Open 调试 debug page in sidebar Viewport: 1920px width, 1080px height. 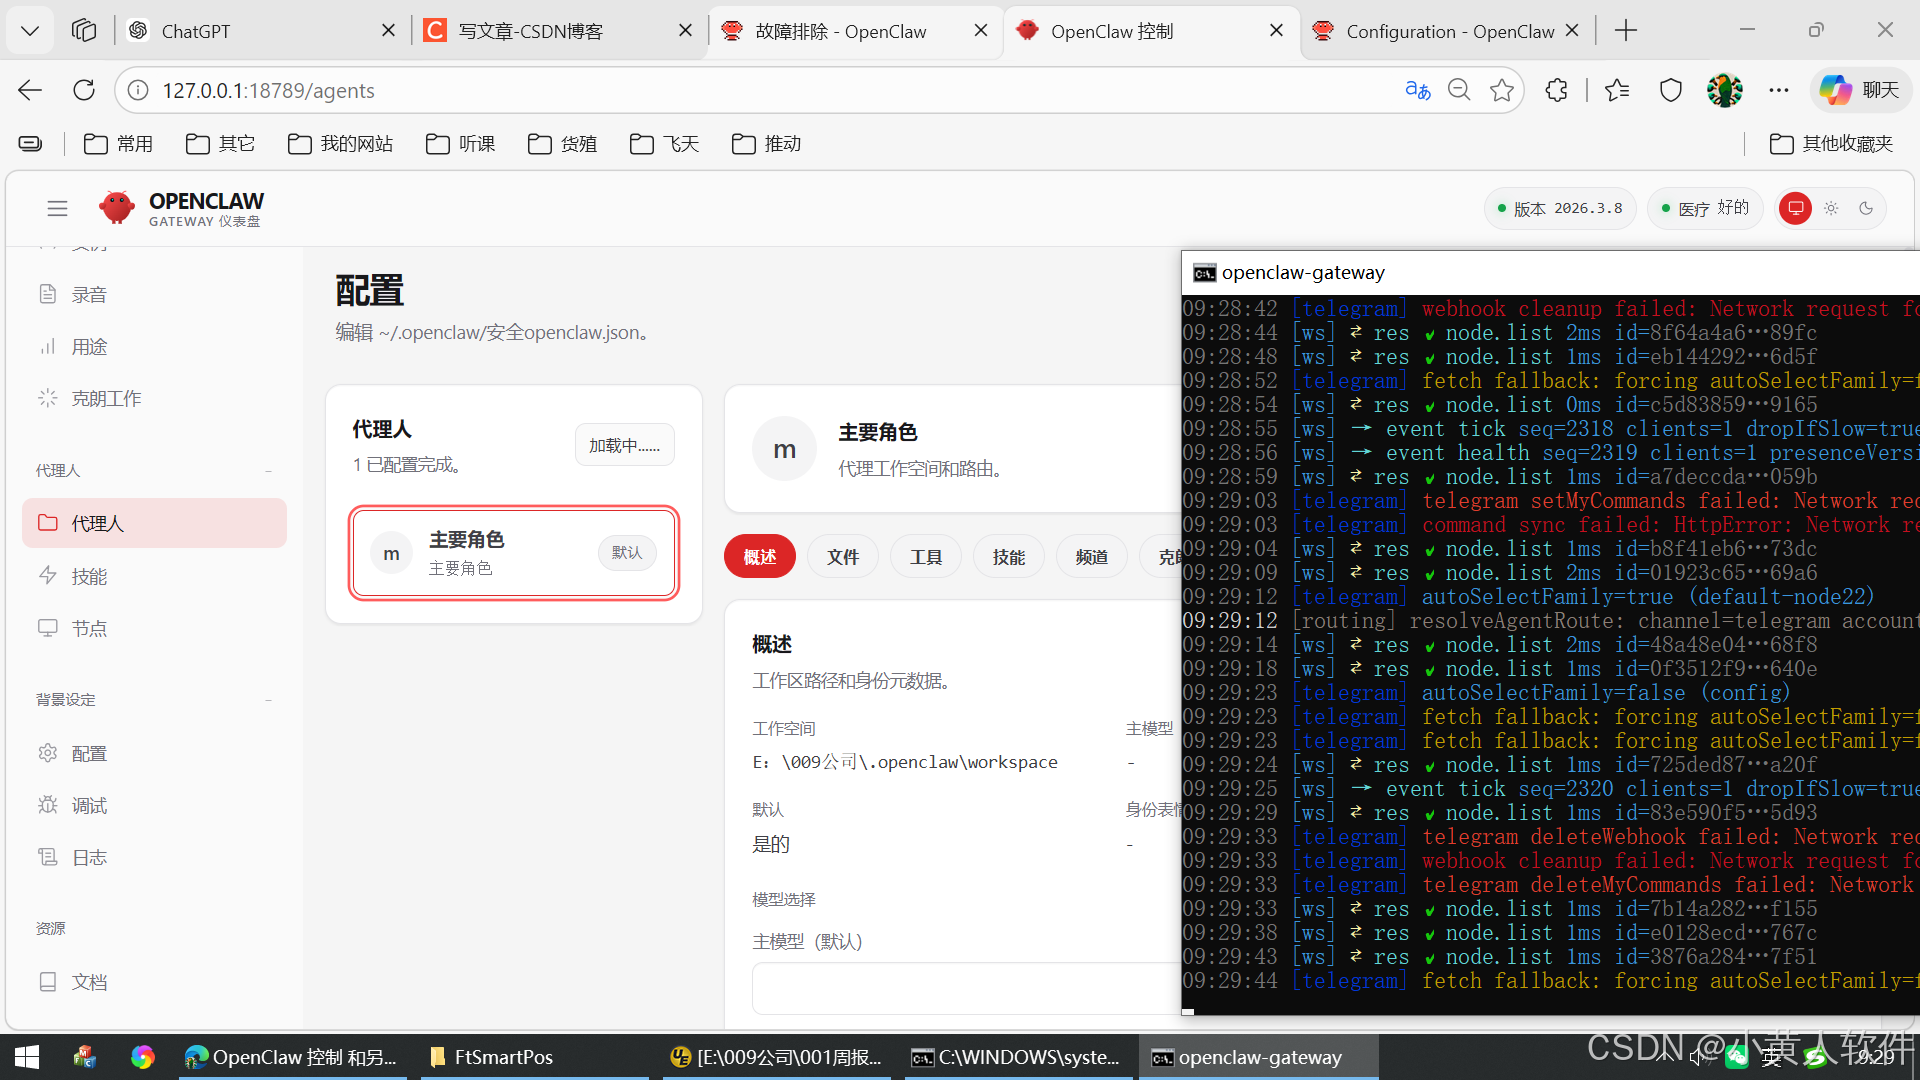click(88, 805)
